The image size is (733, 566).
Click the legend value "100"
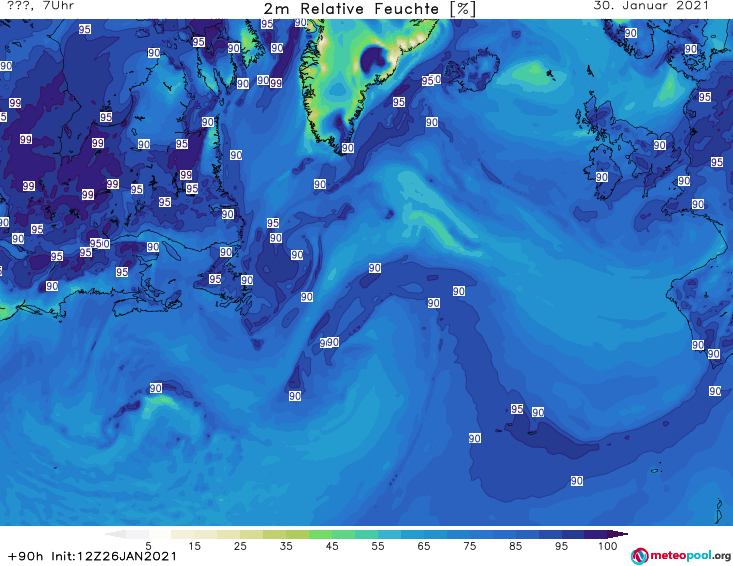tap(608, 546)
